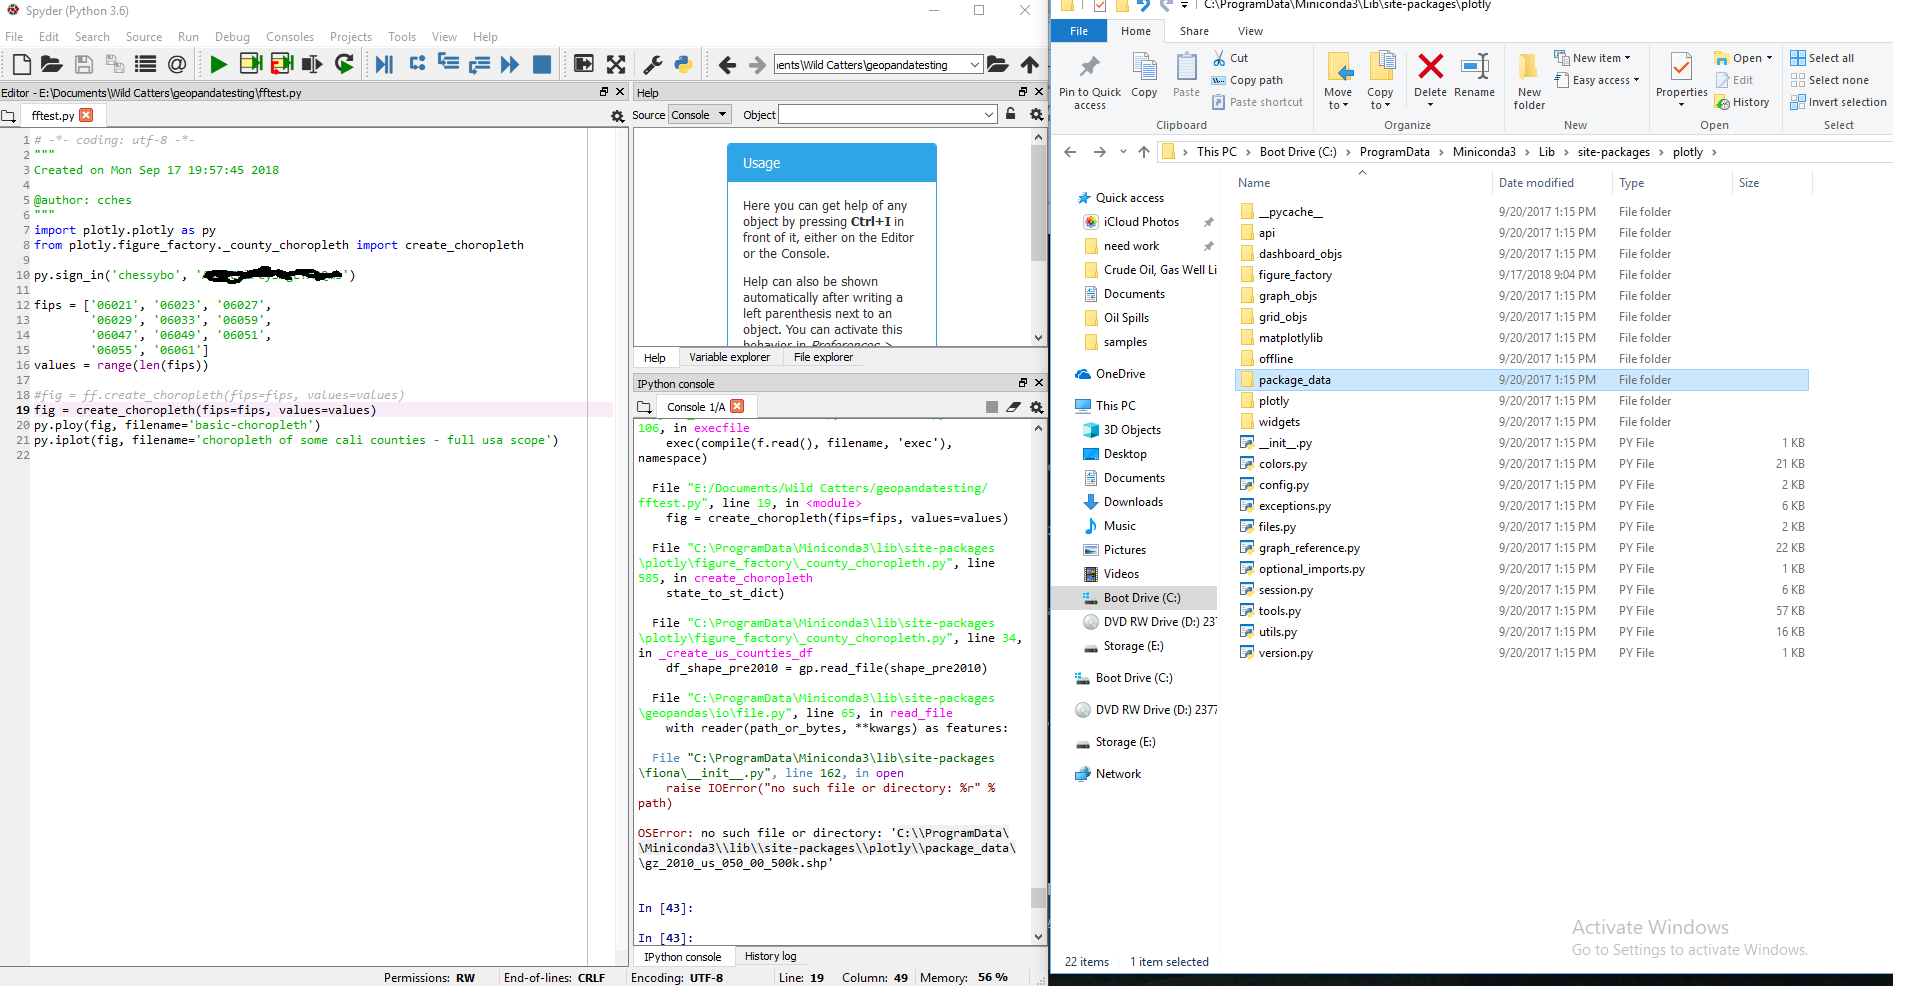Toggle maximize current pane in the toolbar

click(584, 65)
